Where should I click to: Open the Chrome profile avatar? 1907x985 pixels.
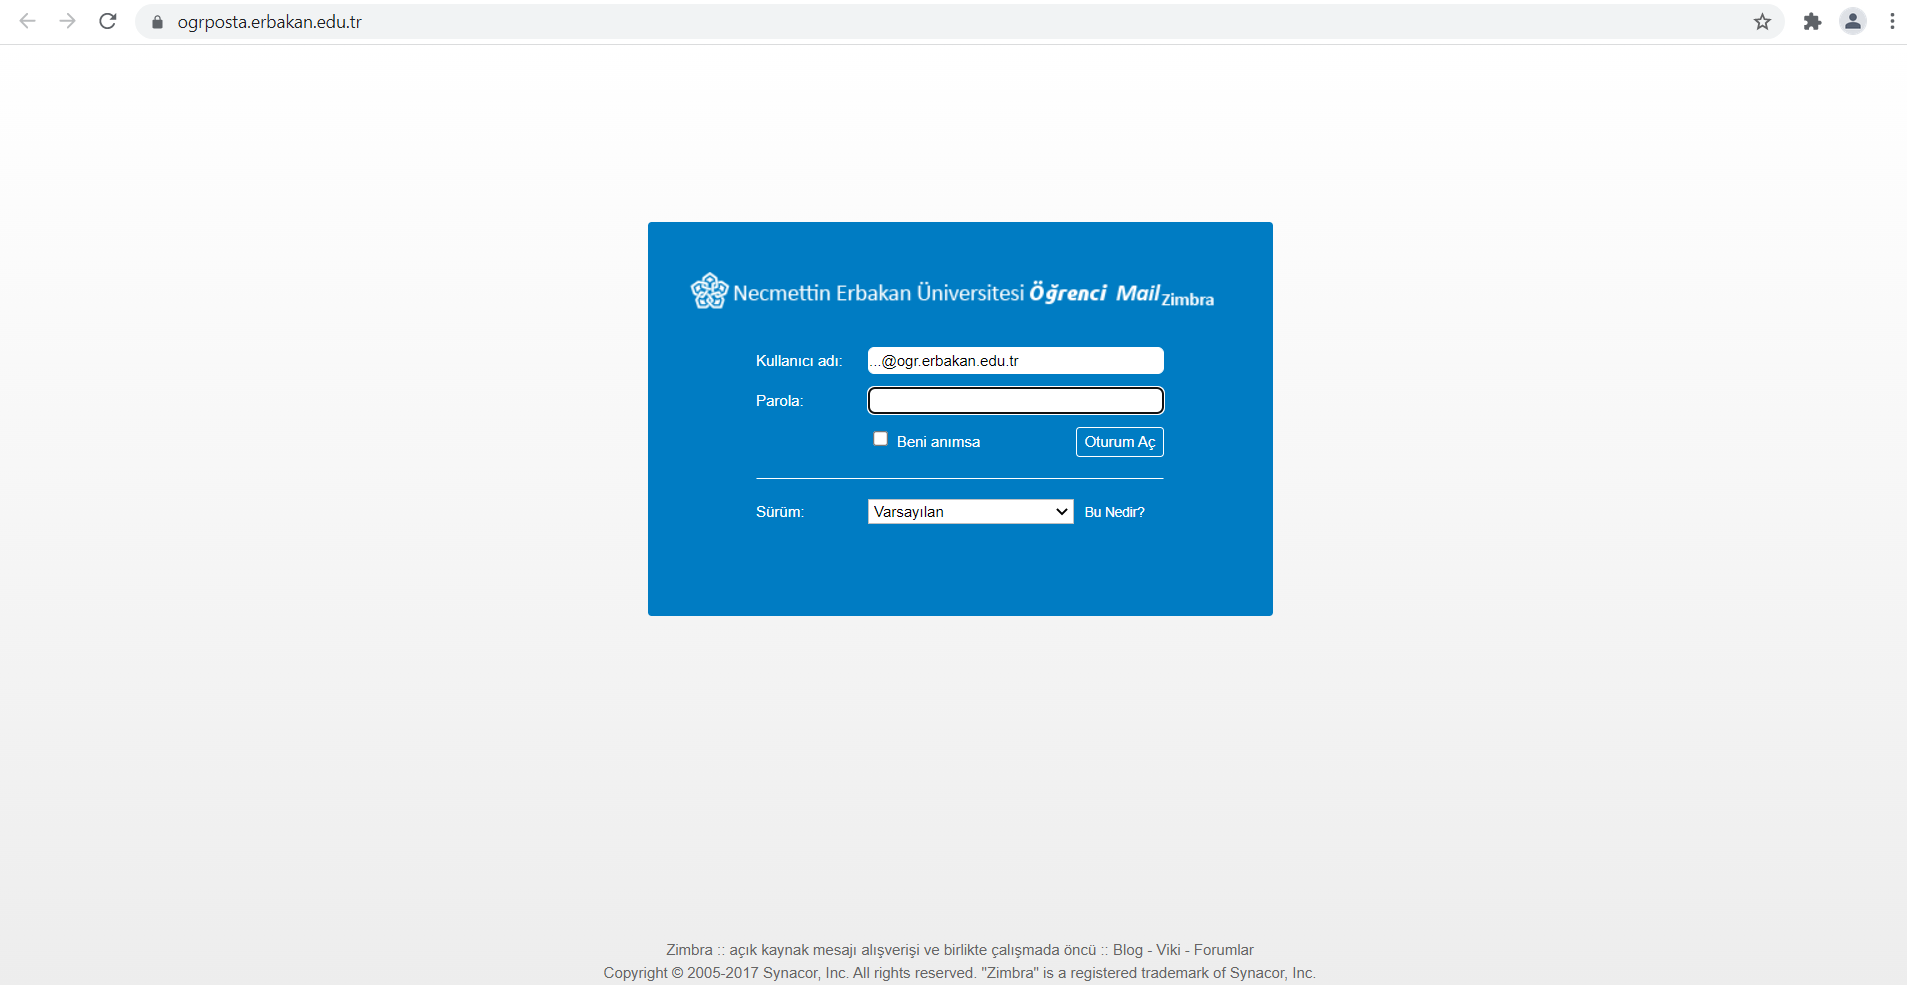click(1853, 21)
